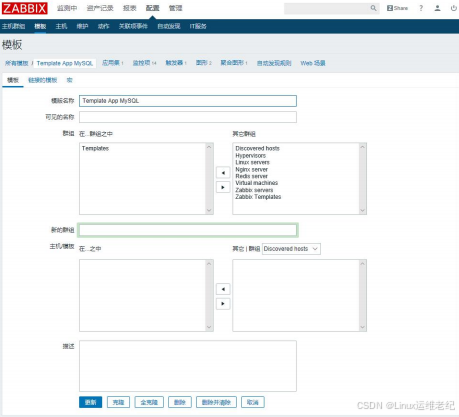Go to 主机群组 (Host groups) submenu
This screenshot has width=459, height=417.
(x=13, y=26)
